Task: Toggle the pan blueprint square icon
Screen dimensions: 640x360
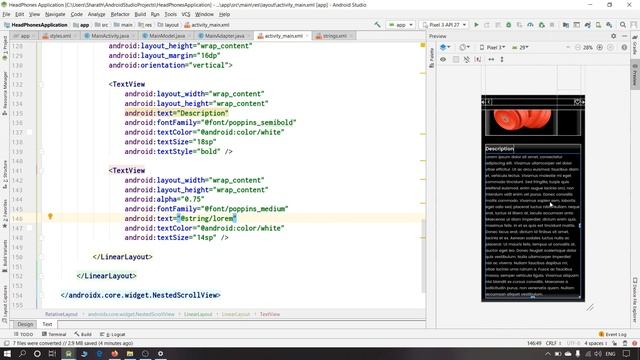Action: tap(456, 60)
